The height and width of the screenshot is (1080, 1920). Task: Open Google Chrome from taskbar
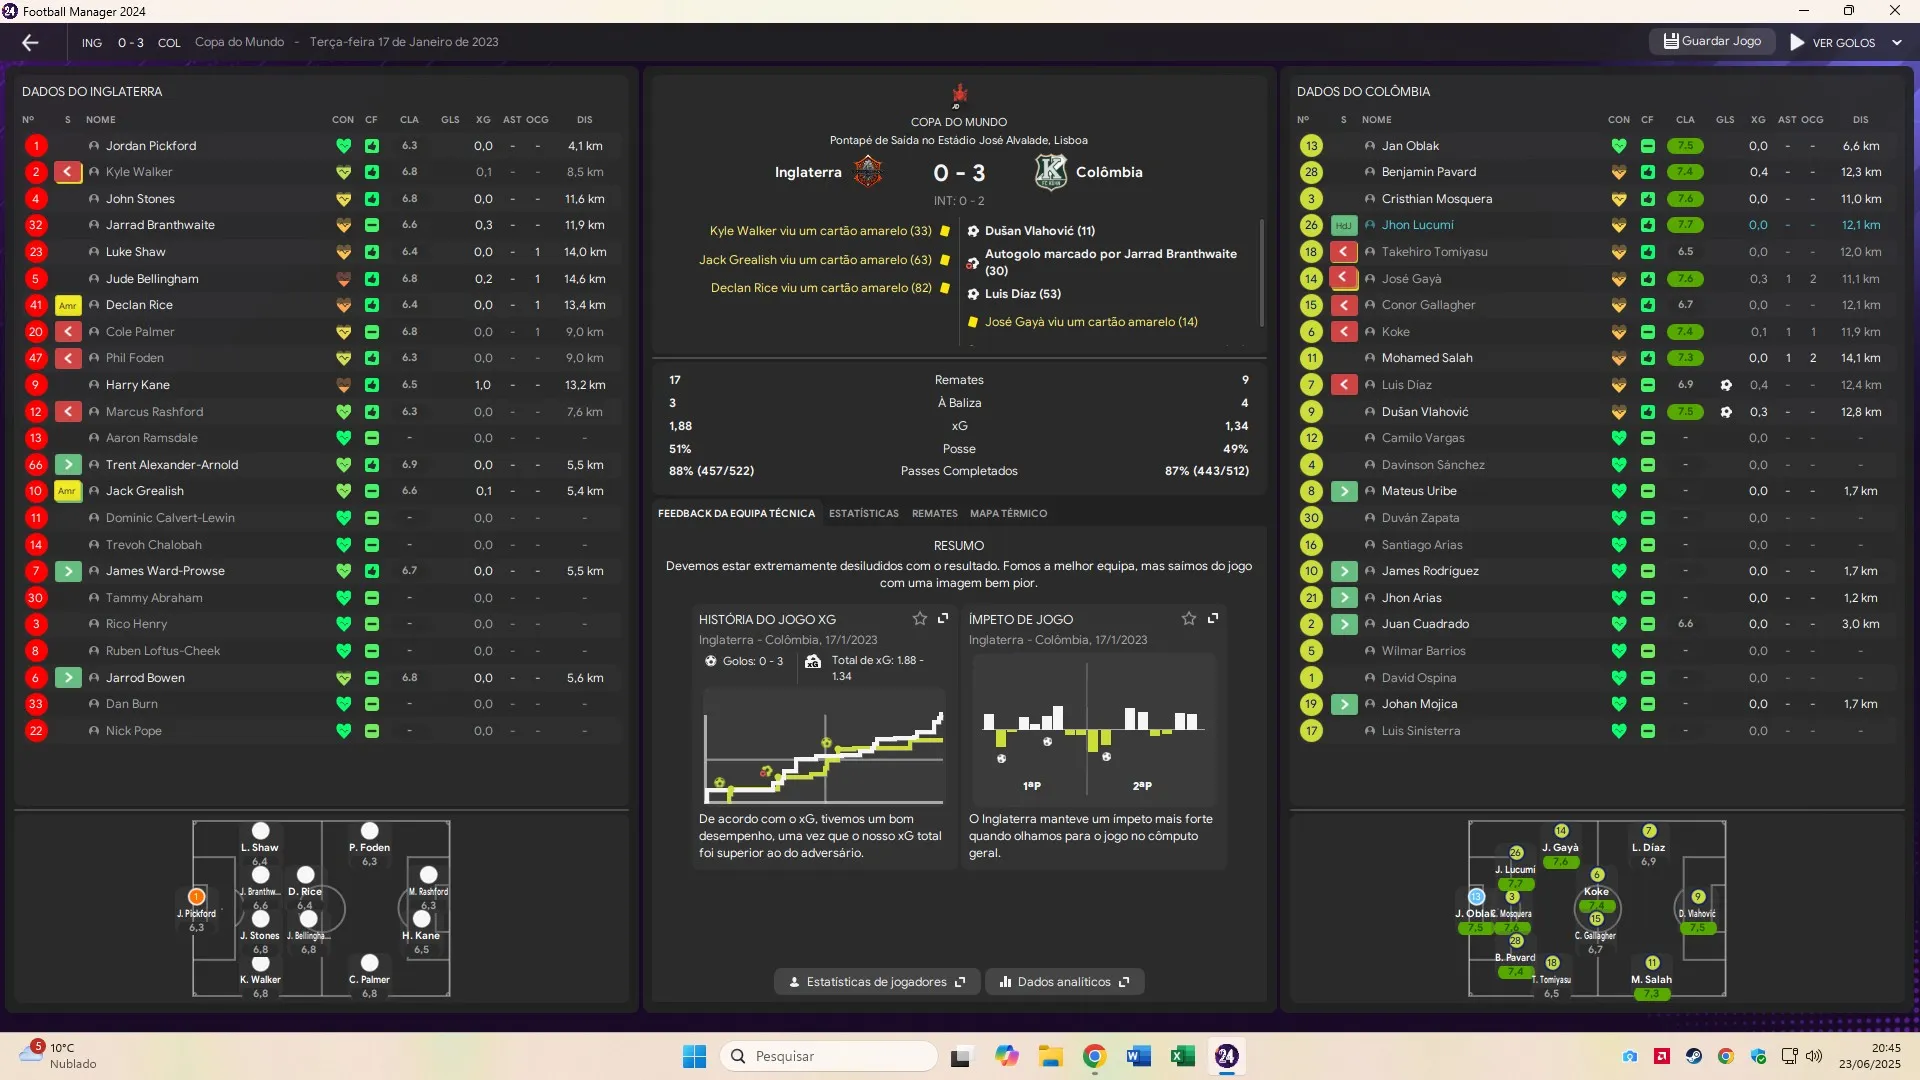1094,1056
